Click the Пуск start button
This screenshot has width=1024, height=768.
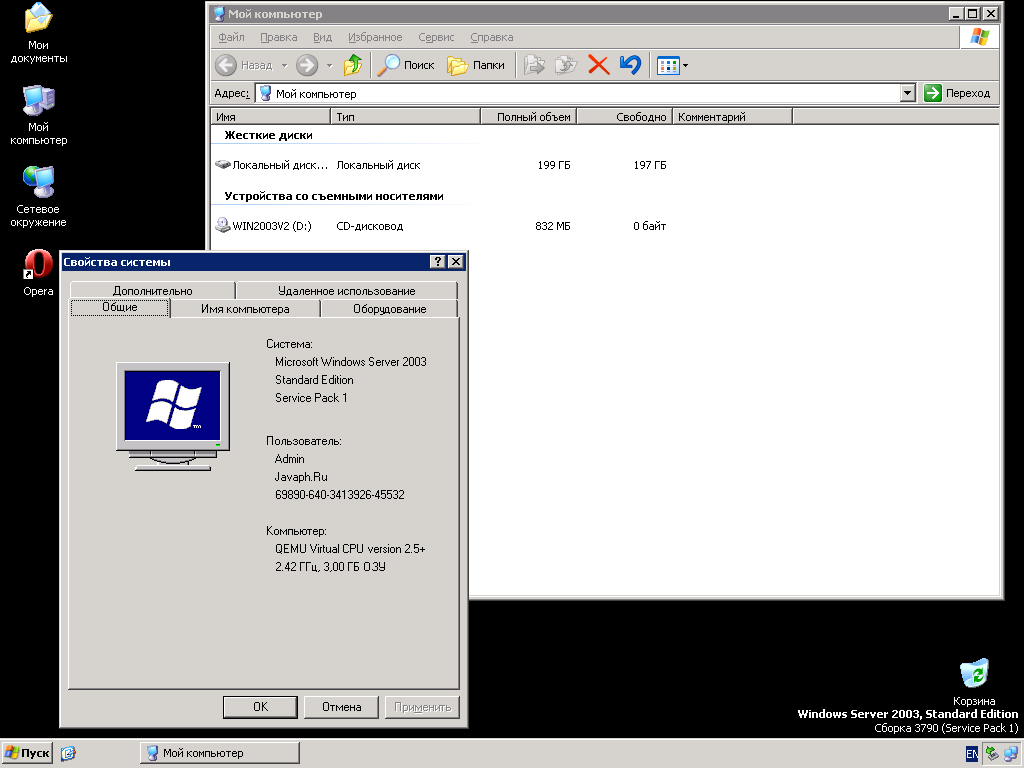[x=27, y=753]
